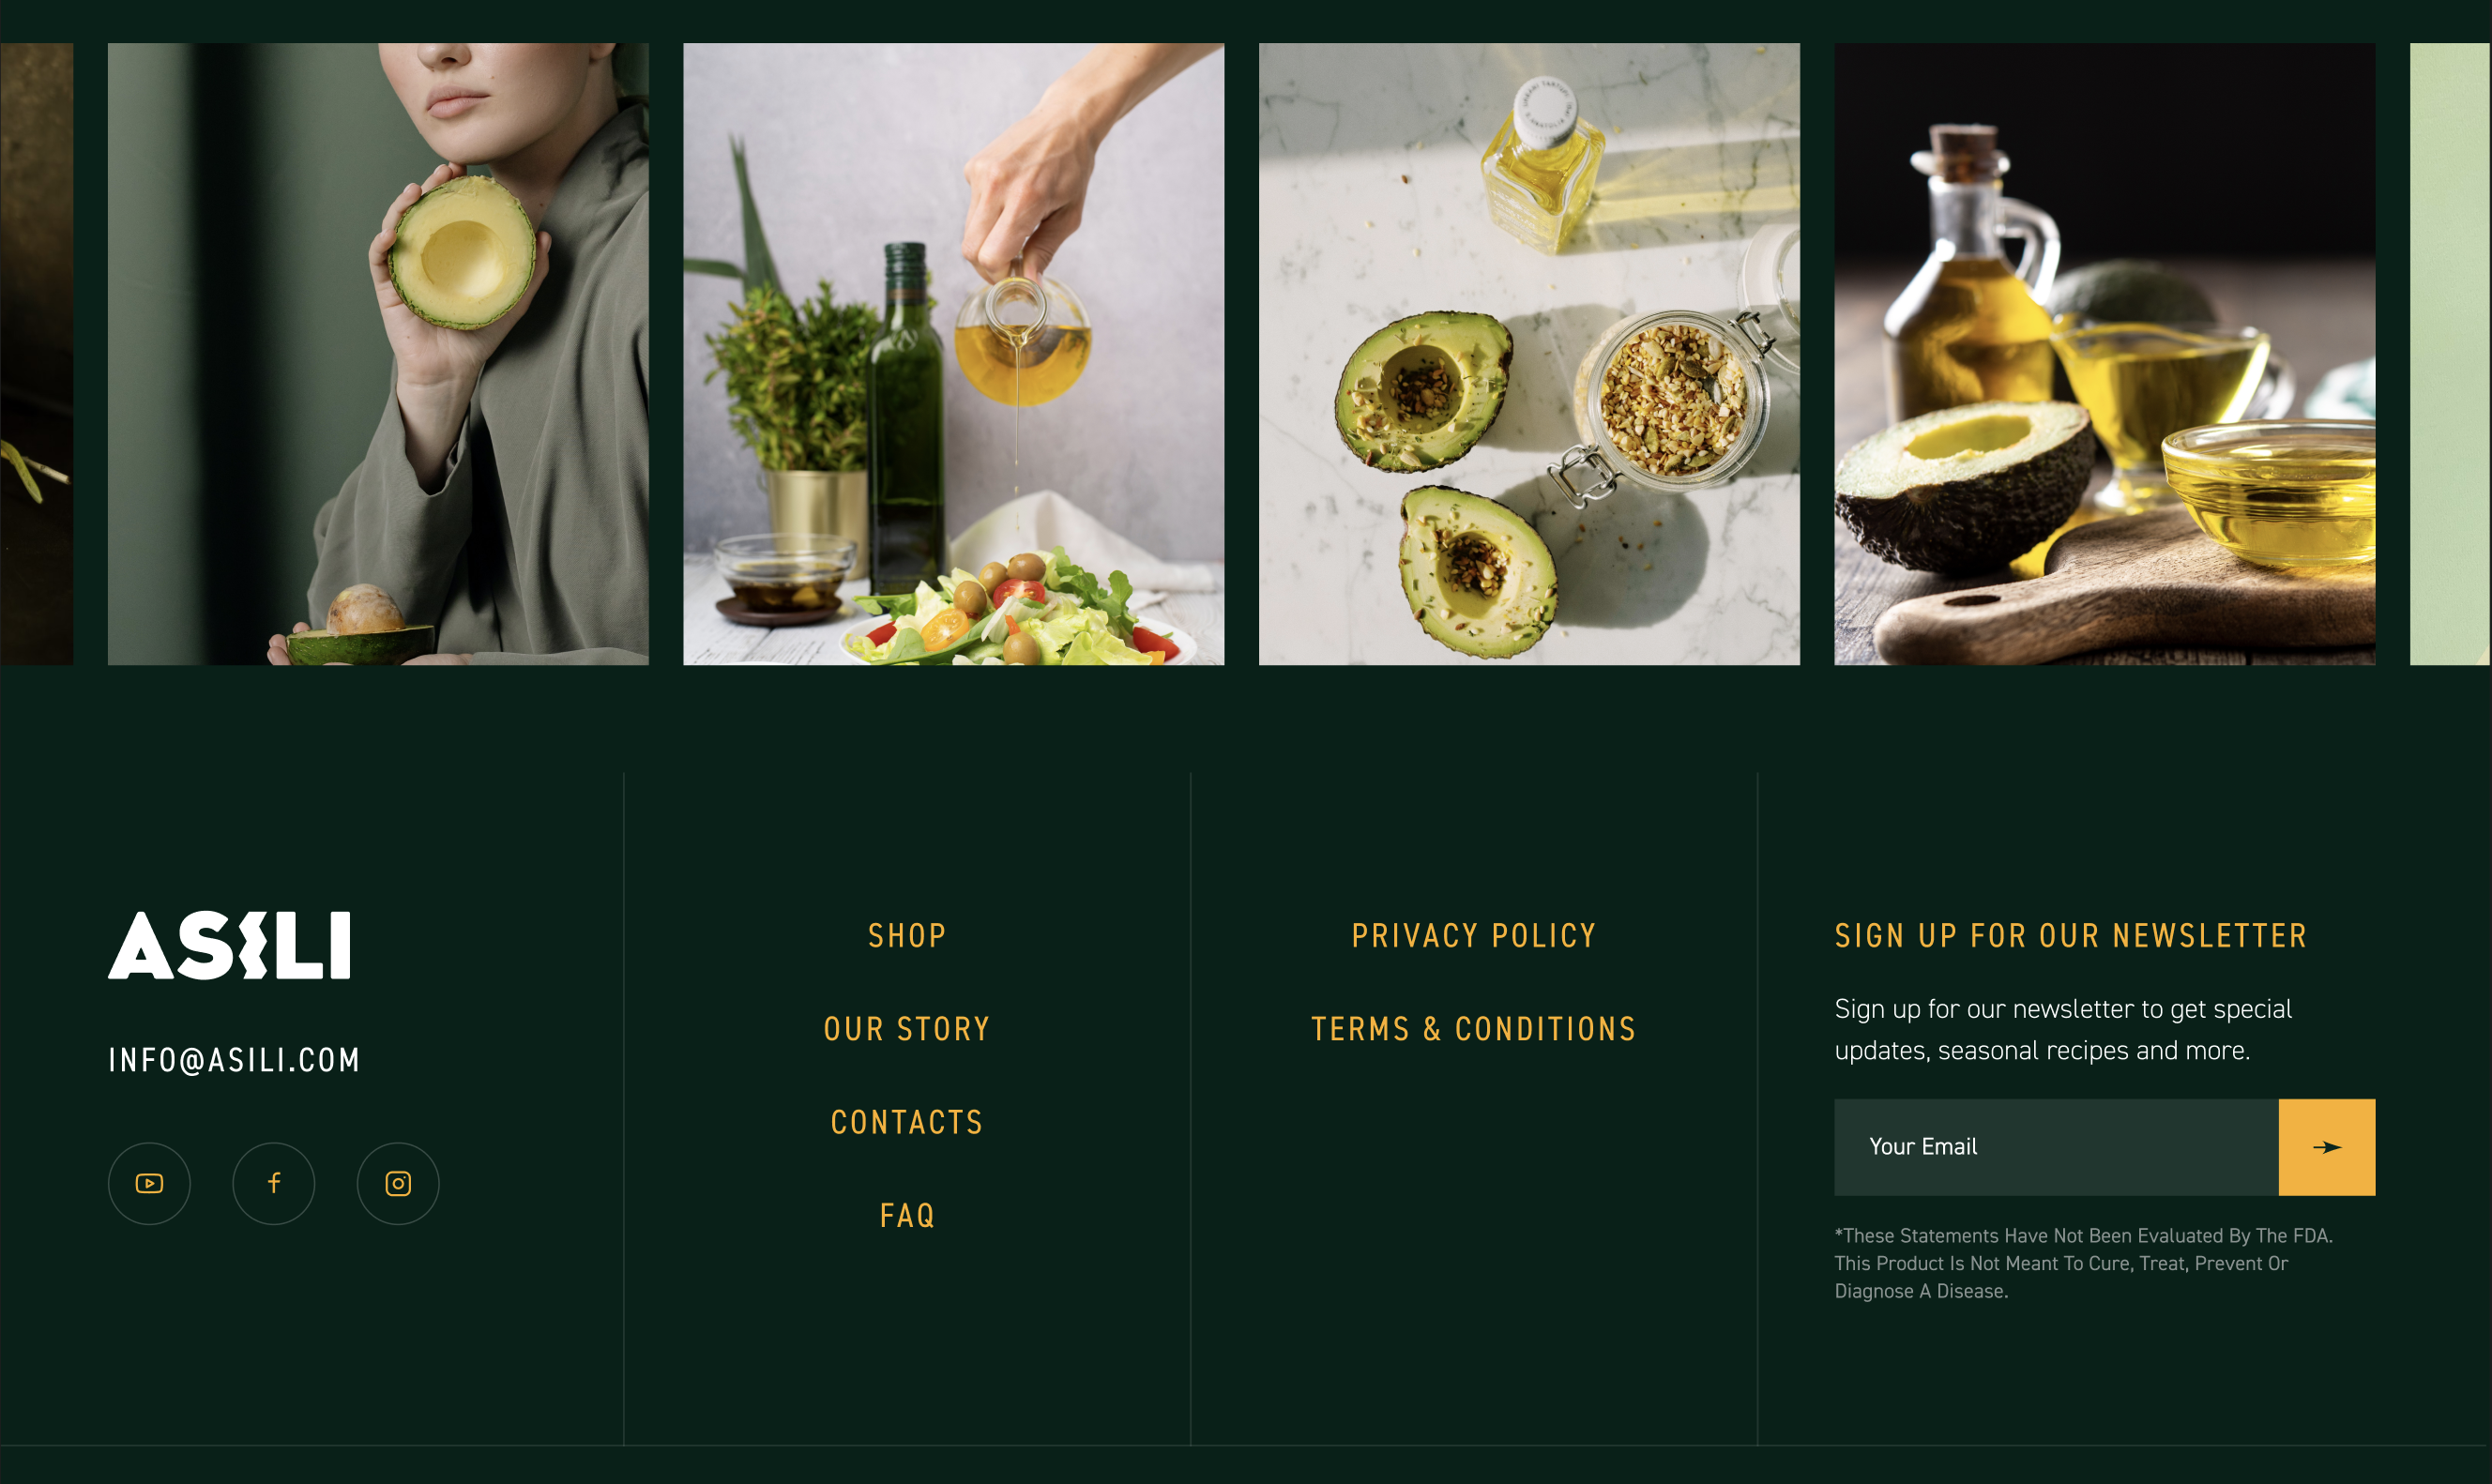View the Privacy Policy page

[x=1474, y=936]
